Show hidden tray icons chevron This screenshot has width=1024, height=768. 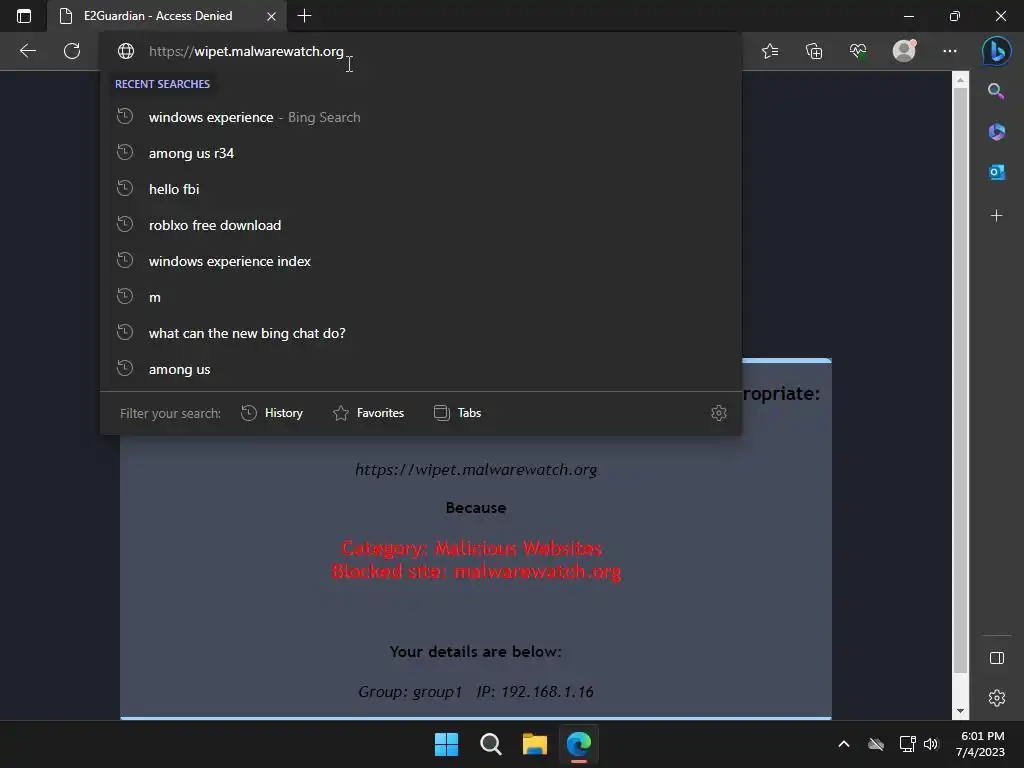844,744
